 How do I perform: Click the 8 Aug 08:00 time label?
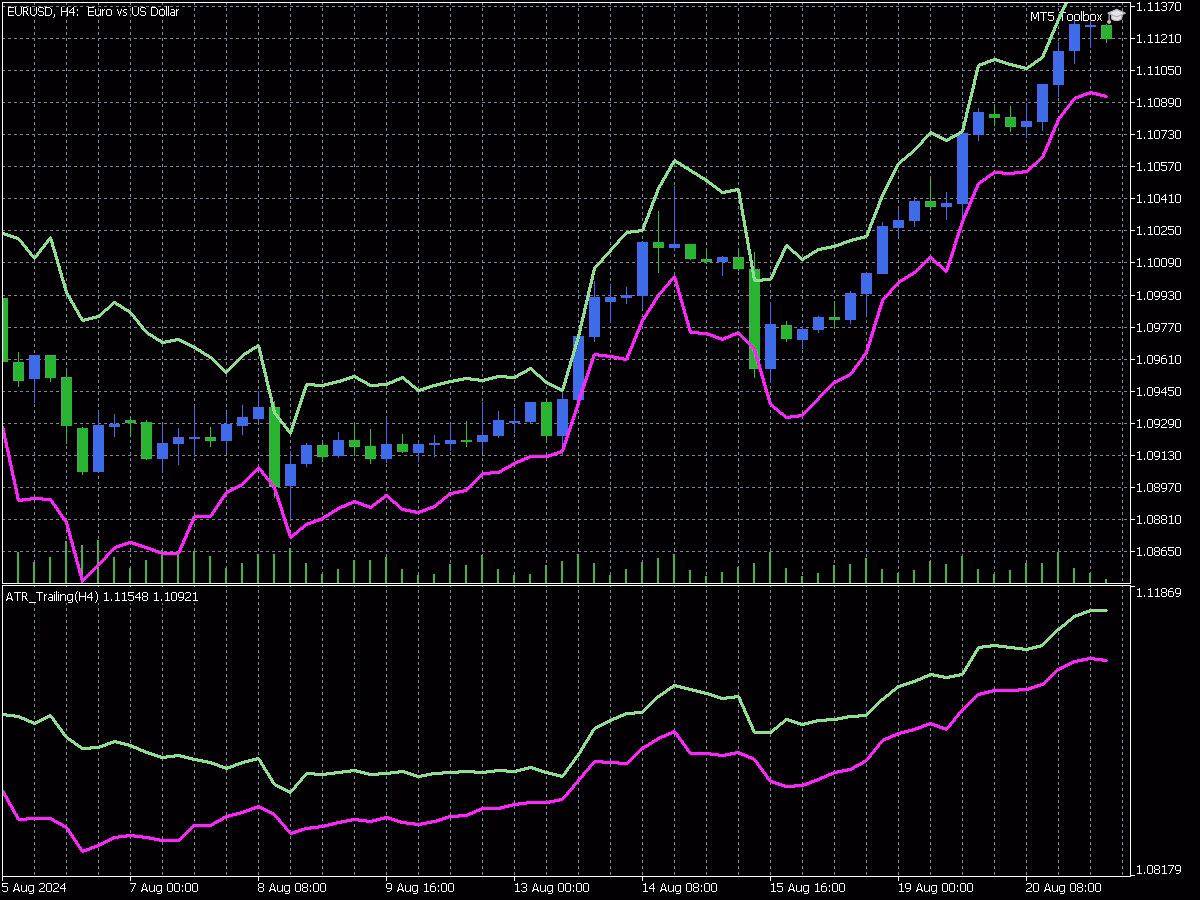pyautogui.click(x=293, y=887)
